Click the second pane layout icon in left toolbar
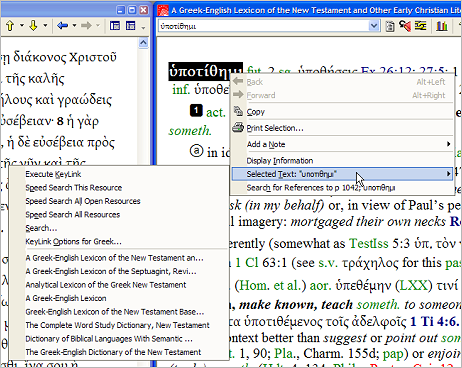This screenshot has height=368, width=462. click(x=130, y=26)
